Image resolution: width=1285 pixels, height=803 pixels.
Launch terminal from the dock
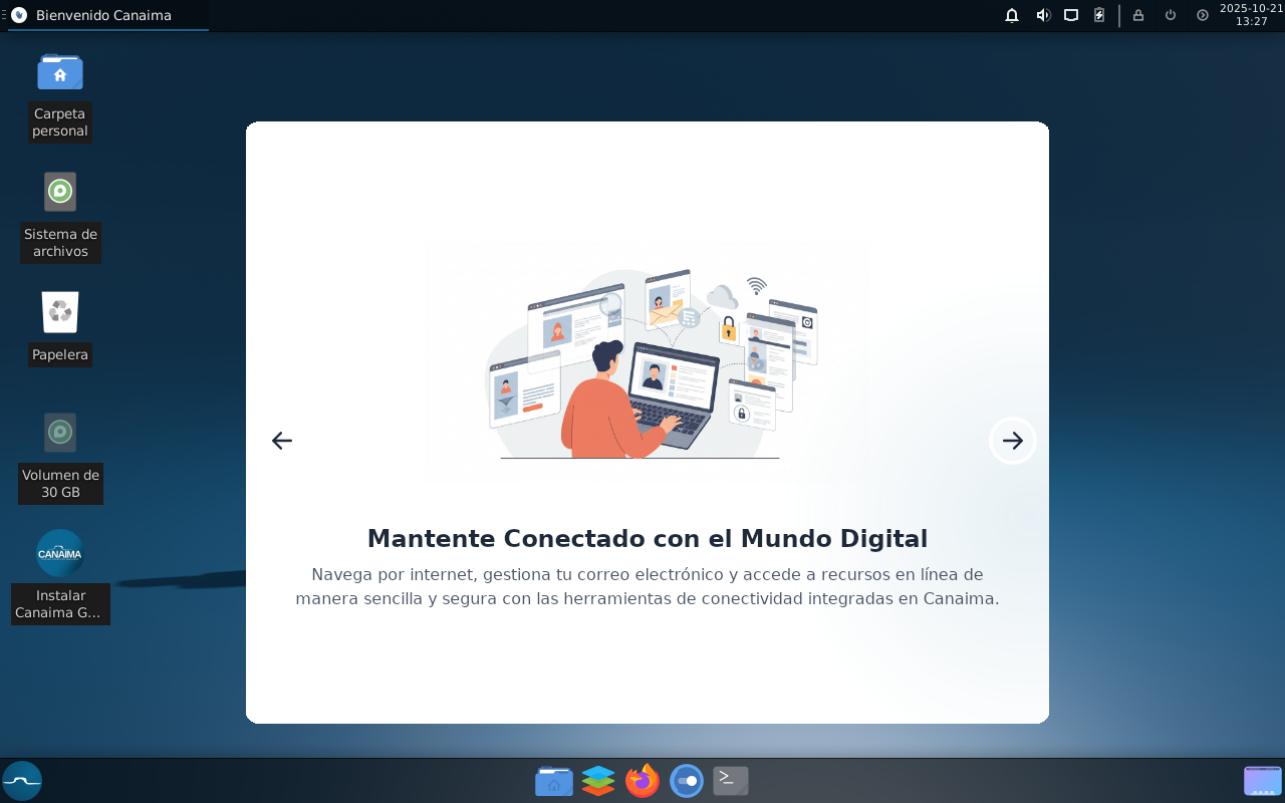pos(730,781)
